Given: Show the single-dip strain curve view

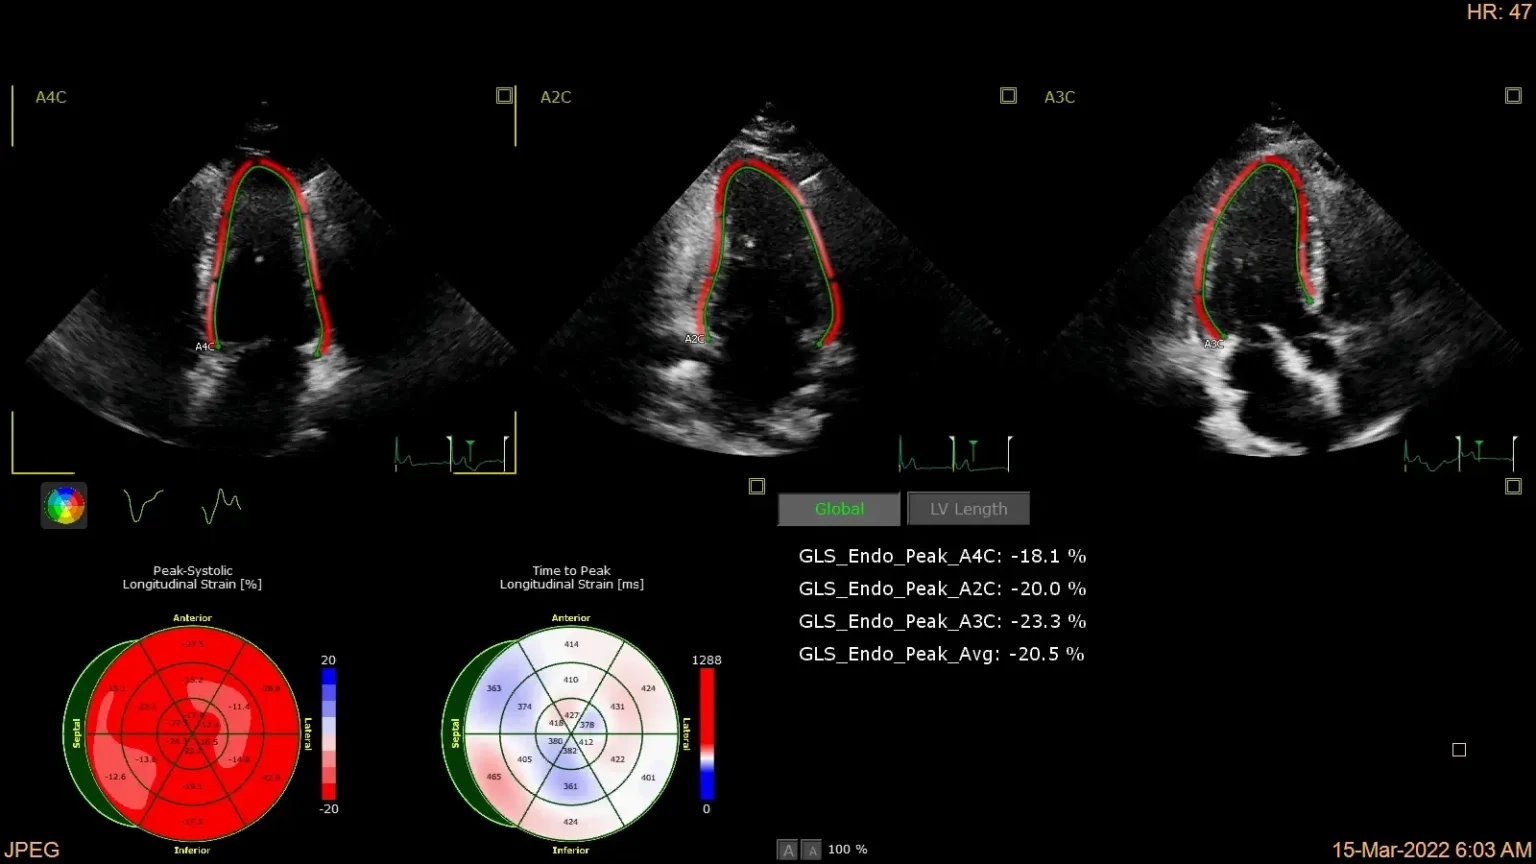Looking at the screenshot, I should tap(143, 505).
